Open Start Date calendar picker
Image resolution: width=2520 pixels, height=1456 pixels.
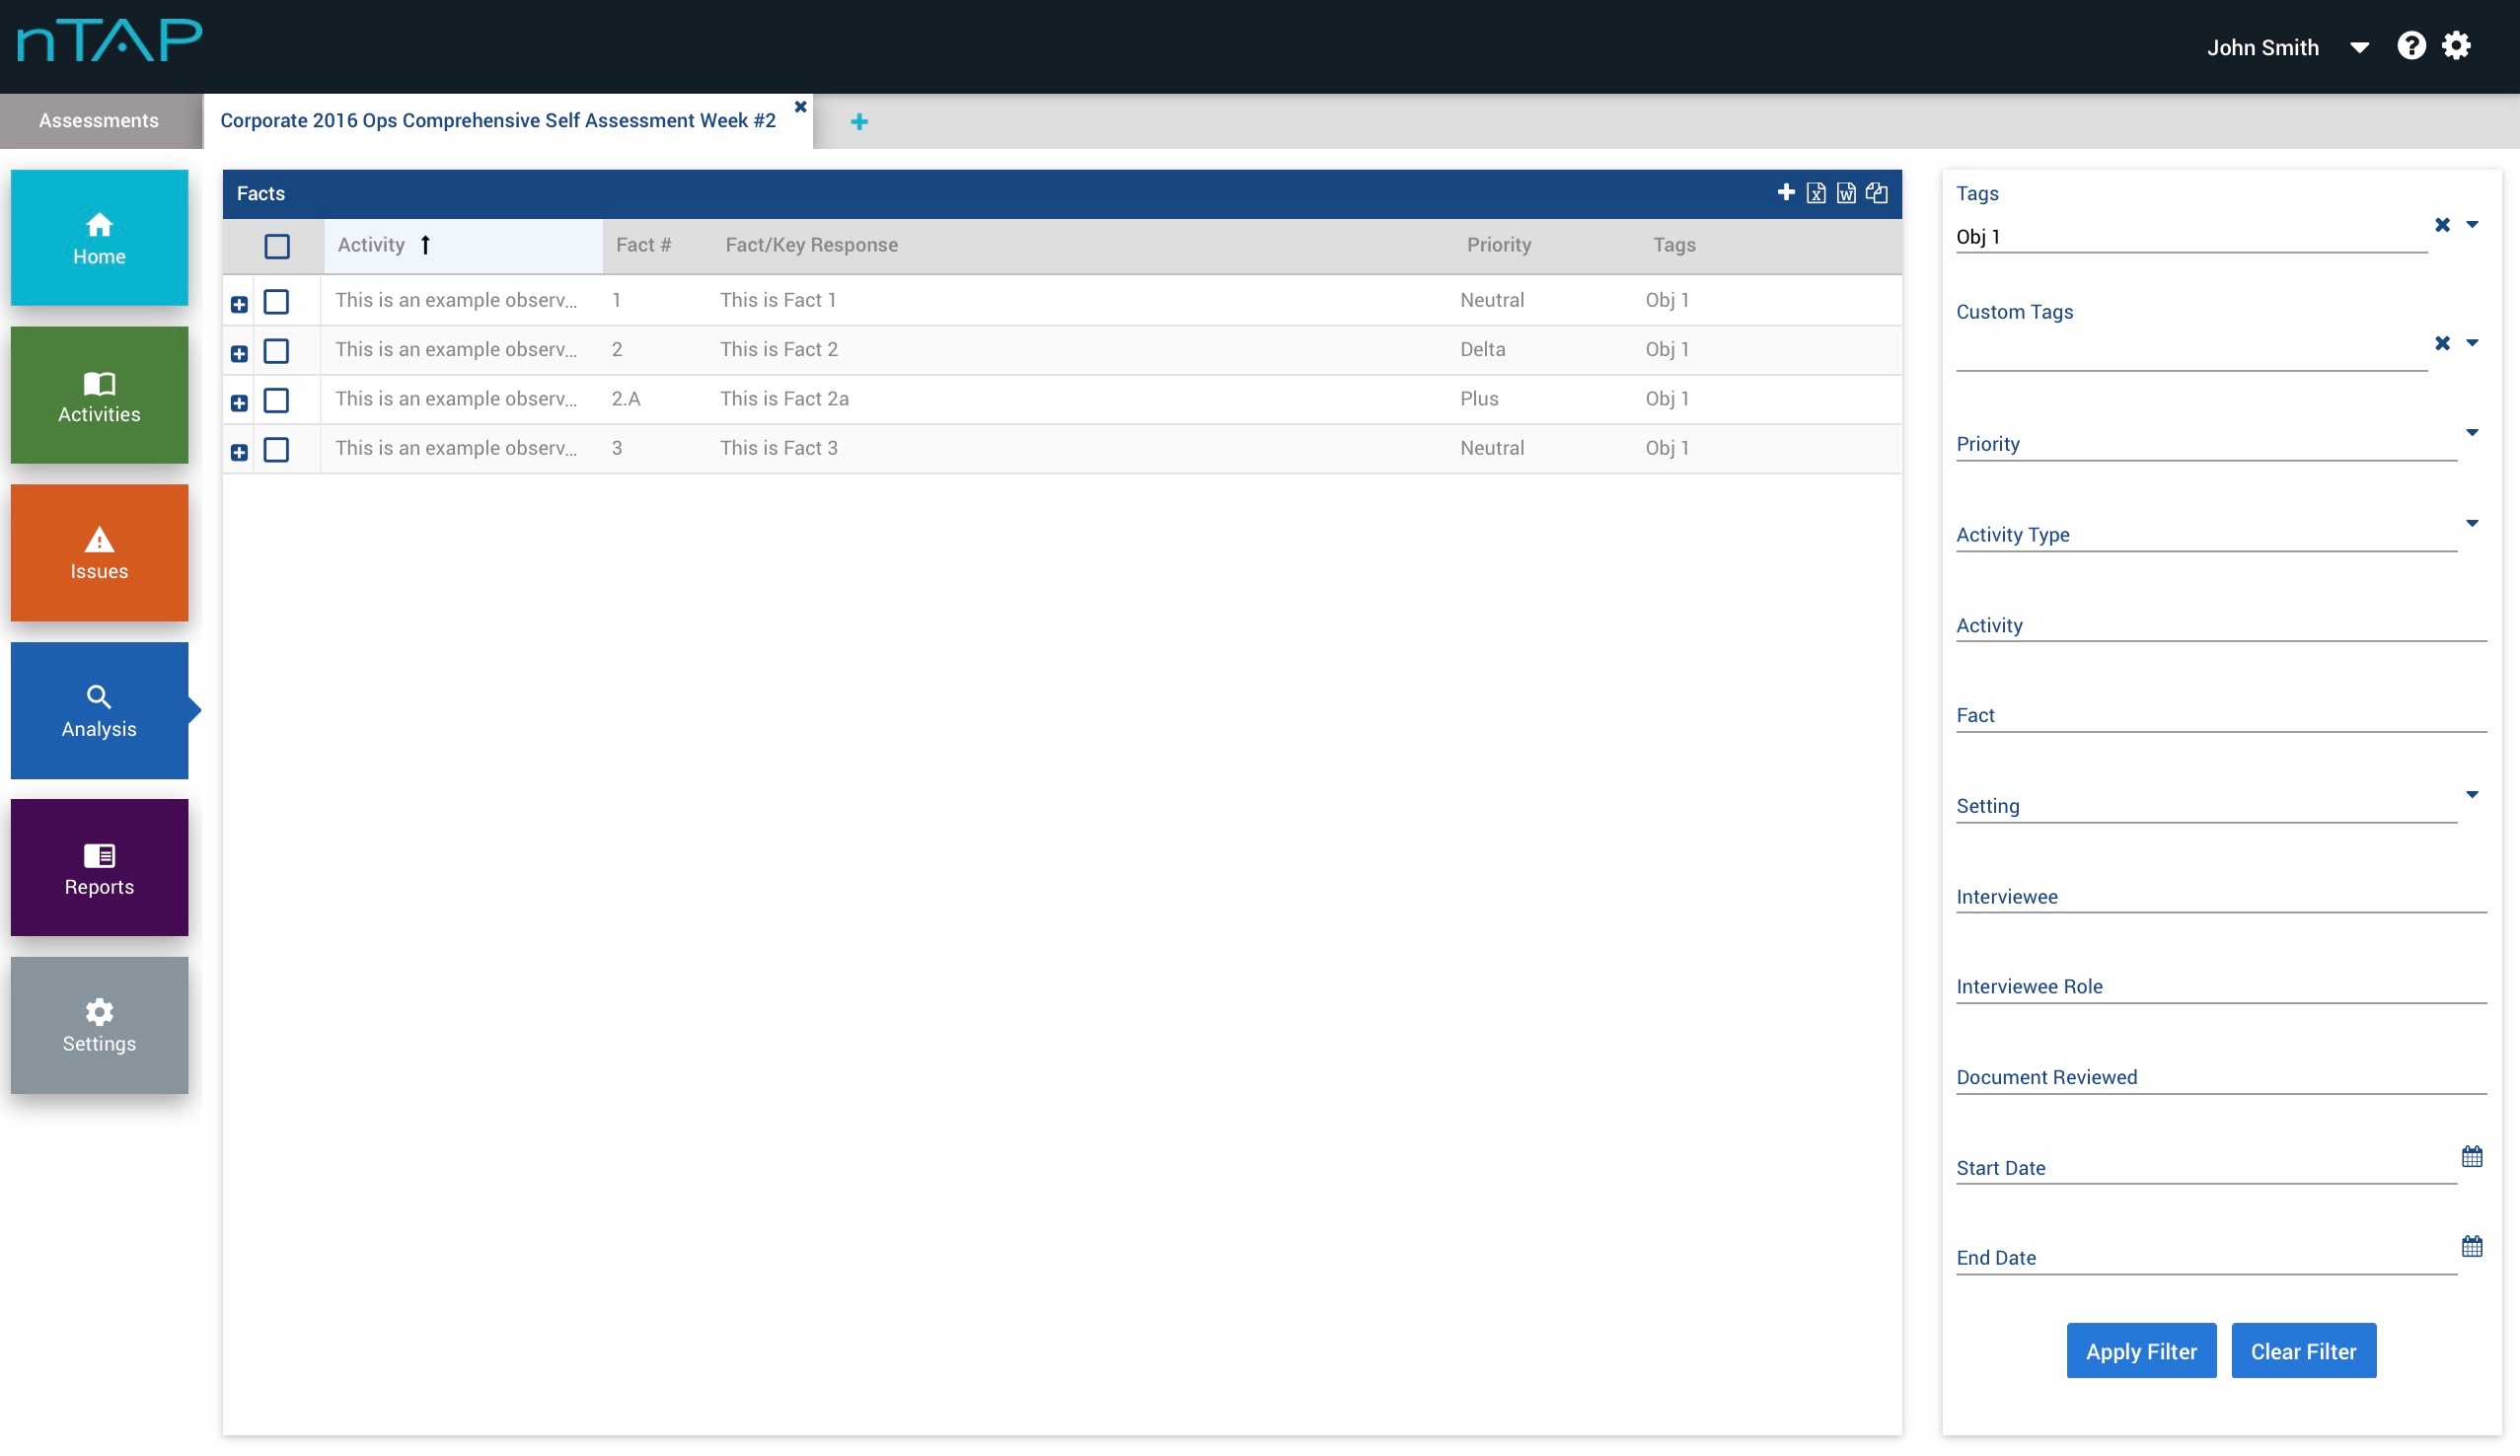(2471, 1157)
